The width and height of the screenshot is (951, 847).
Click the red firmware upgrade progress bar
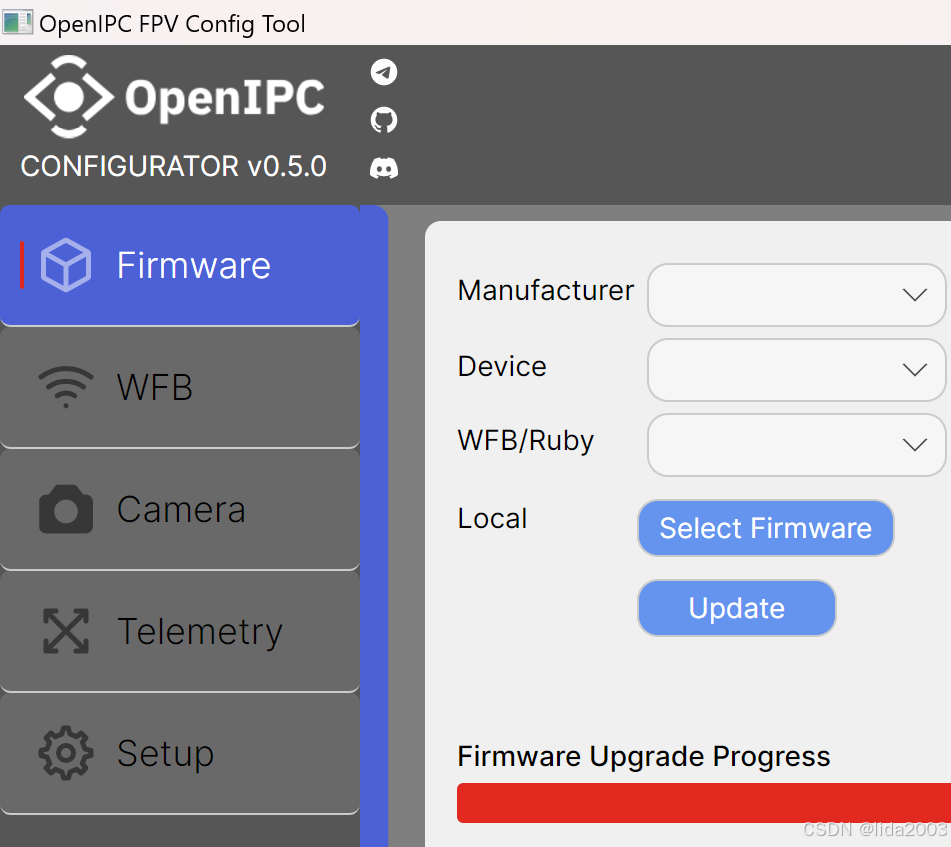click(704, 803)
